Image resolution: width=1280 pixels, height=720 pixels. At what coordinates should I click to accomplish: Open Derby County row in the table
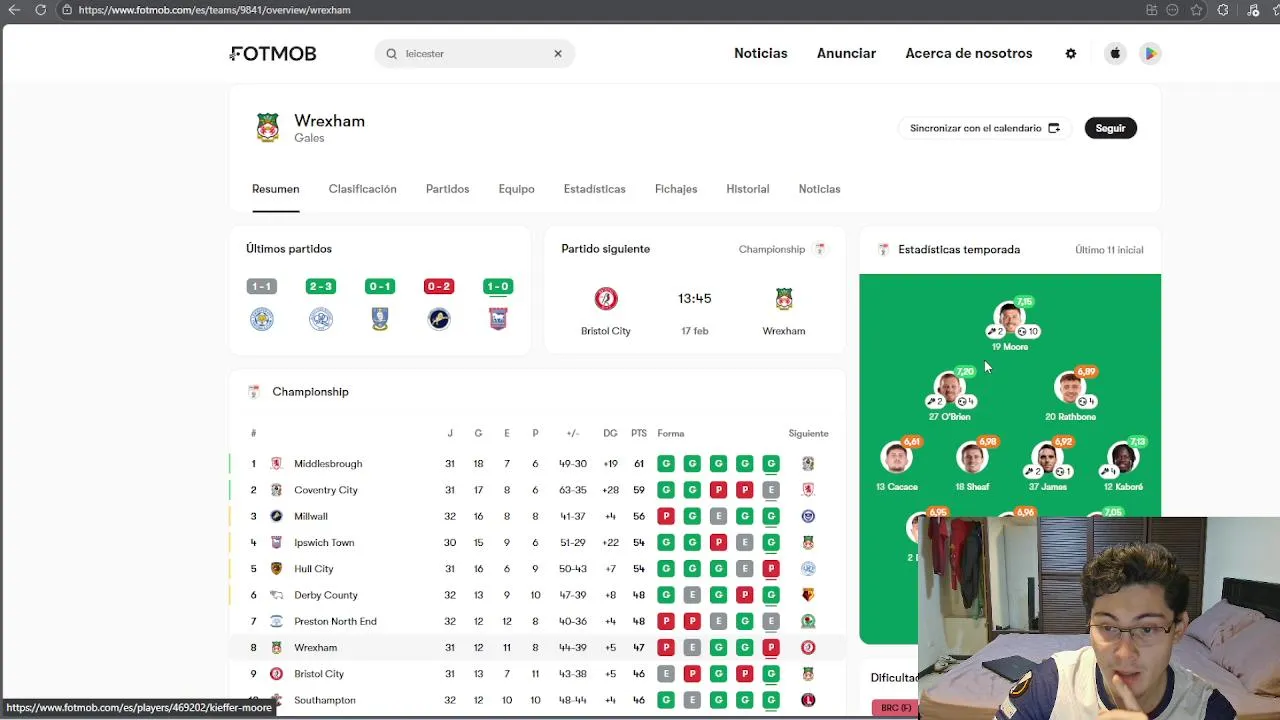538,595
